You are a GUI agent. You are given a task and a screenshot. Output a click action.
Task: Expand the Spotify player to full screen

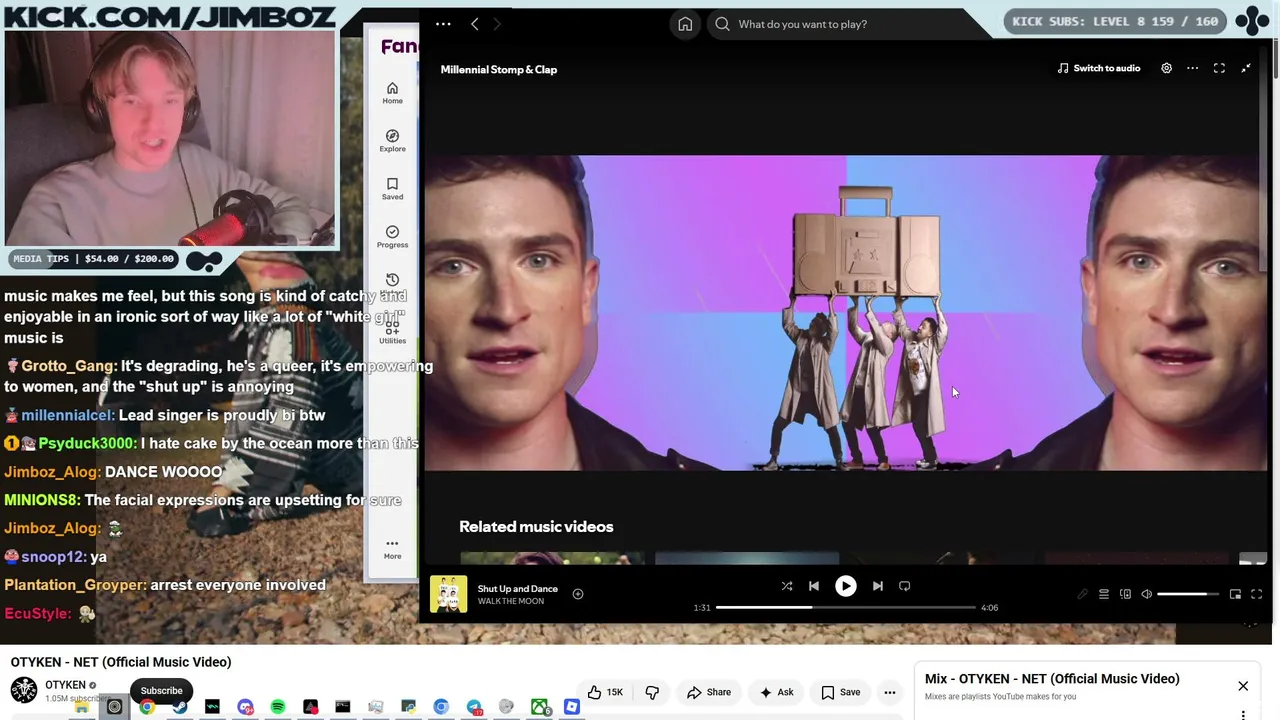[x=1256, y=594]
